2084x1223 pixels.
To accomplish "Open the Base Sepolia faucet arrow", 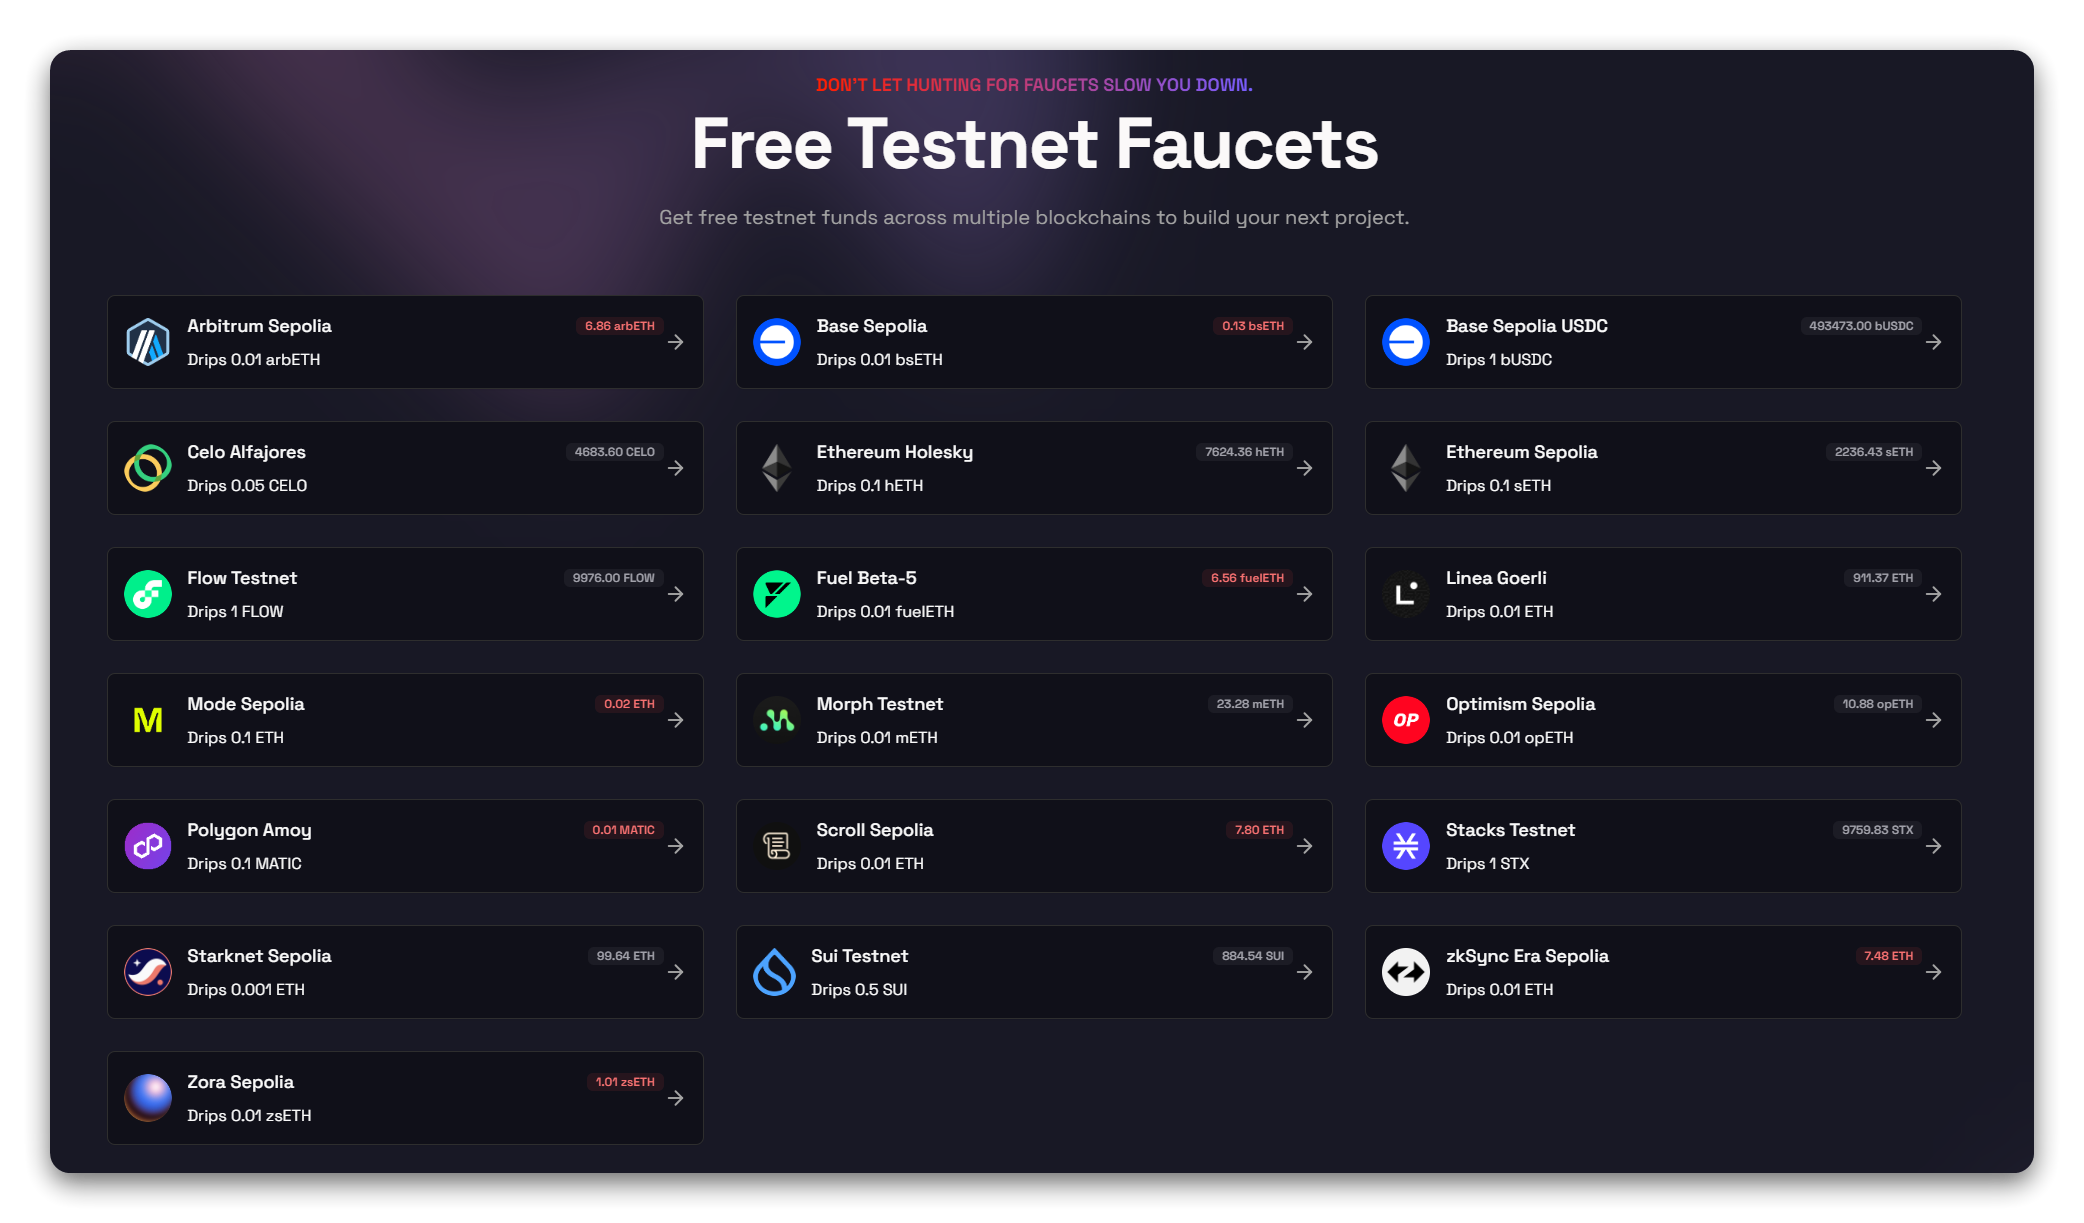I will [x=1305, y=342].
